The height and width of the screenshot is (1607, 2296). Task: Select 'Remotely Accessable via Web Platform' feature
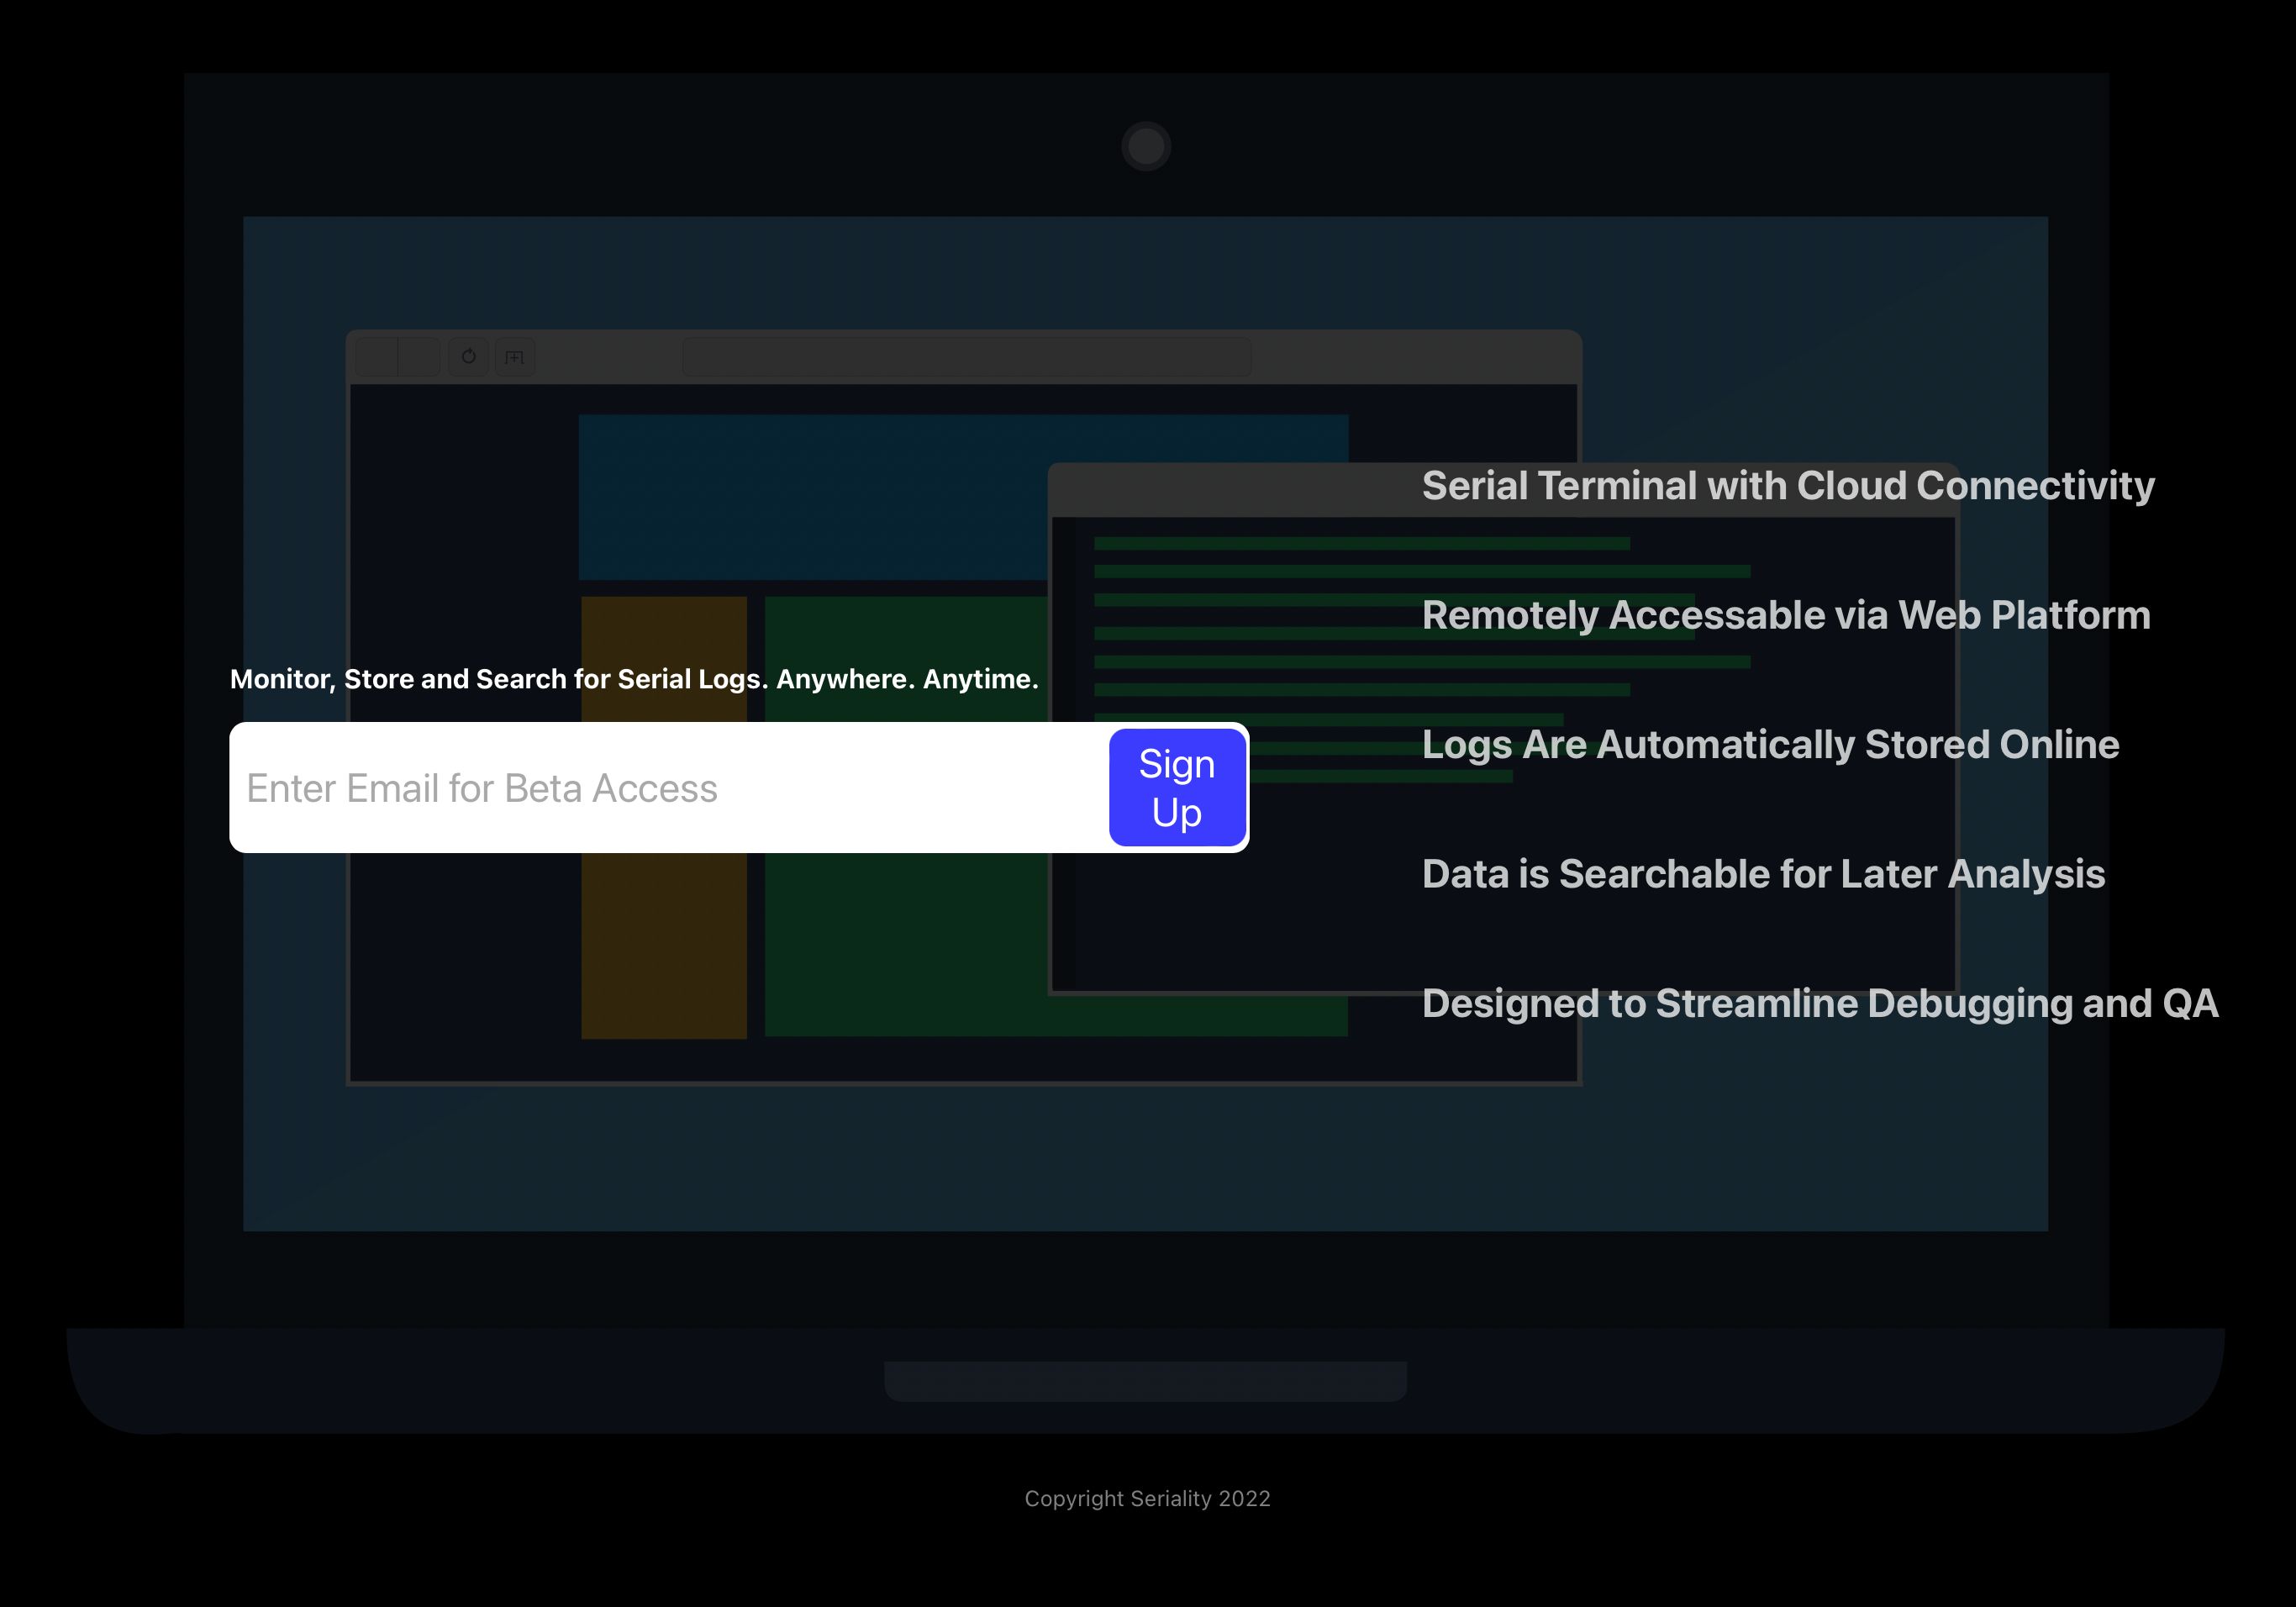(1785, 616)
